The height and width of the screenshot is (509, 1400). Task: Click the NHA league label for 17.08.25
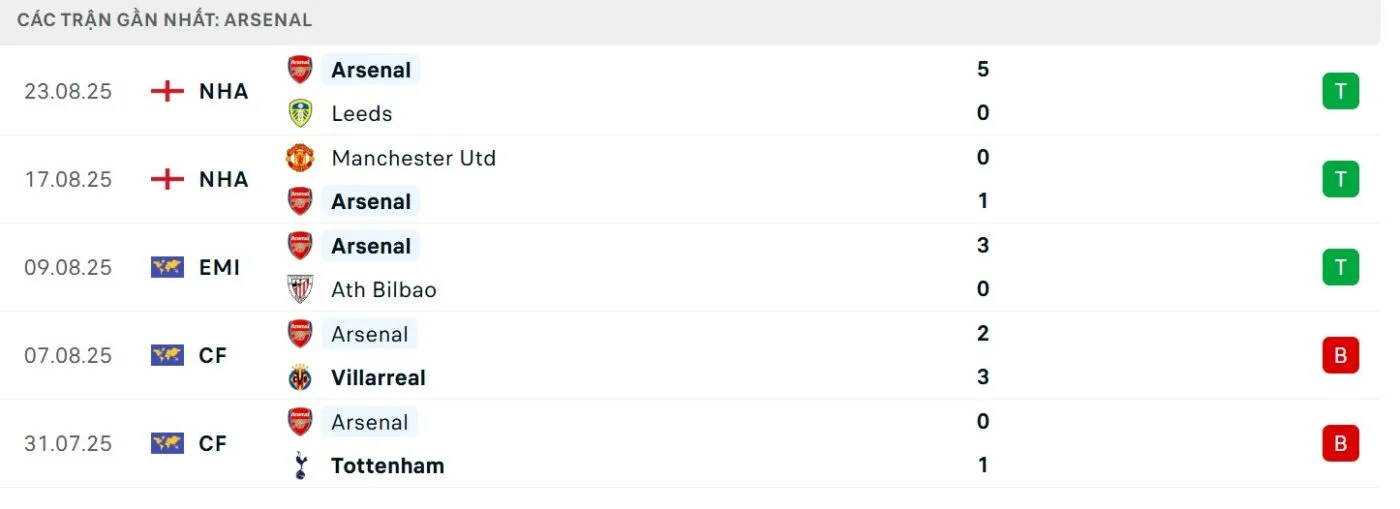223,179
